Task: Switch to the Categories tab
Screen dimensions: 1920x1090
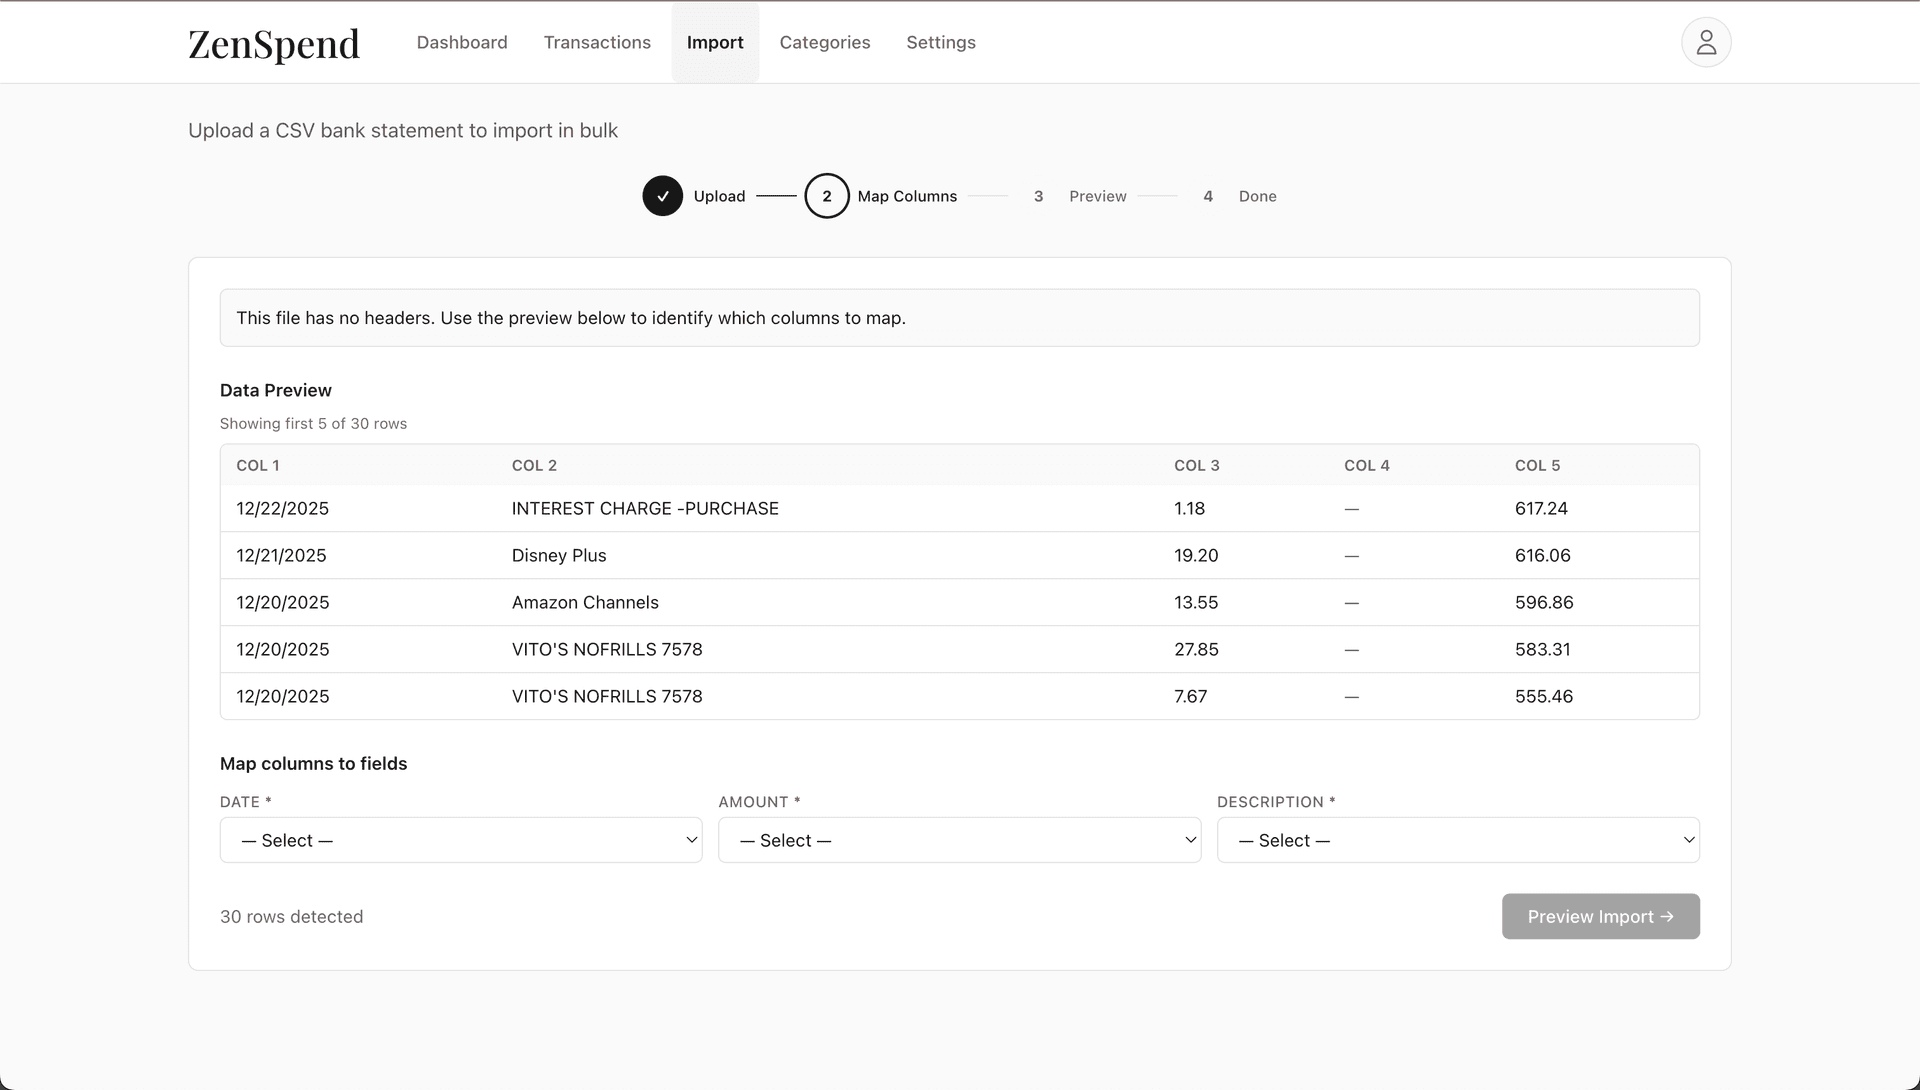Action: tap(824, 42)
